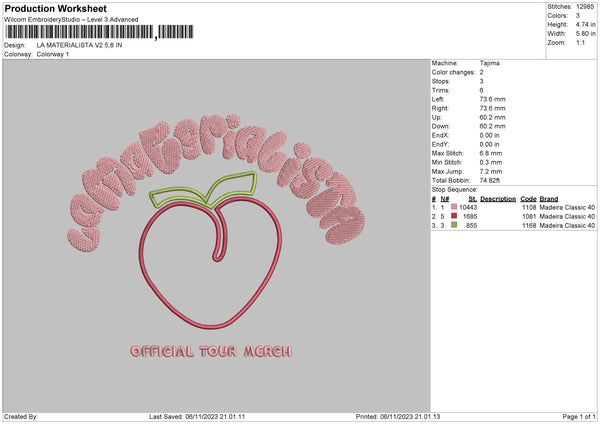The width and height of the screenshot is (600, 424).
Task: Click the barcode in the header
Action: (99, 32)
